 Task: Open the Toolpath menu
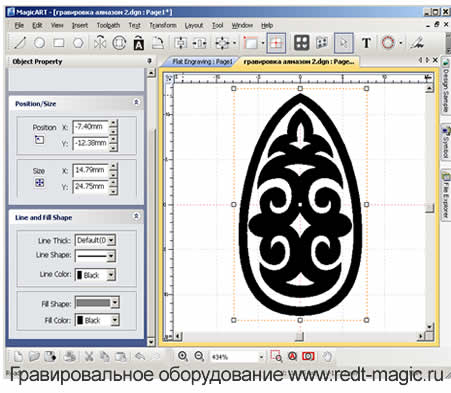(108, 25)
